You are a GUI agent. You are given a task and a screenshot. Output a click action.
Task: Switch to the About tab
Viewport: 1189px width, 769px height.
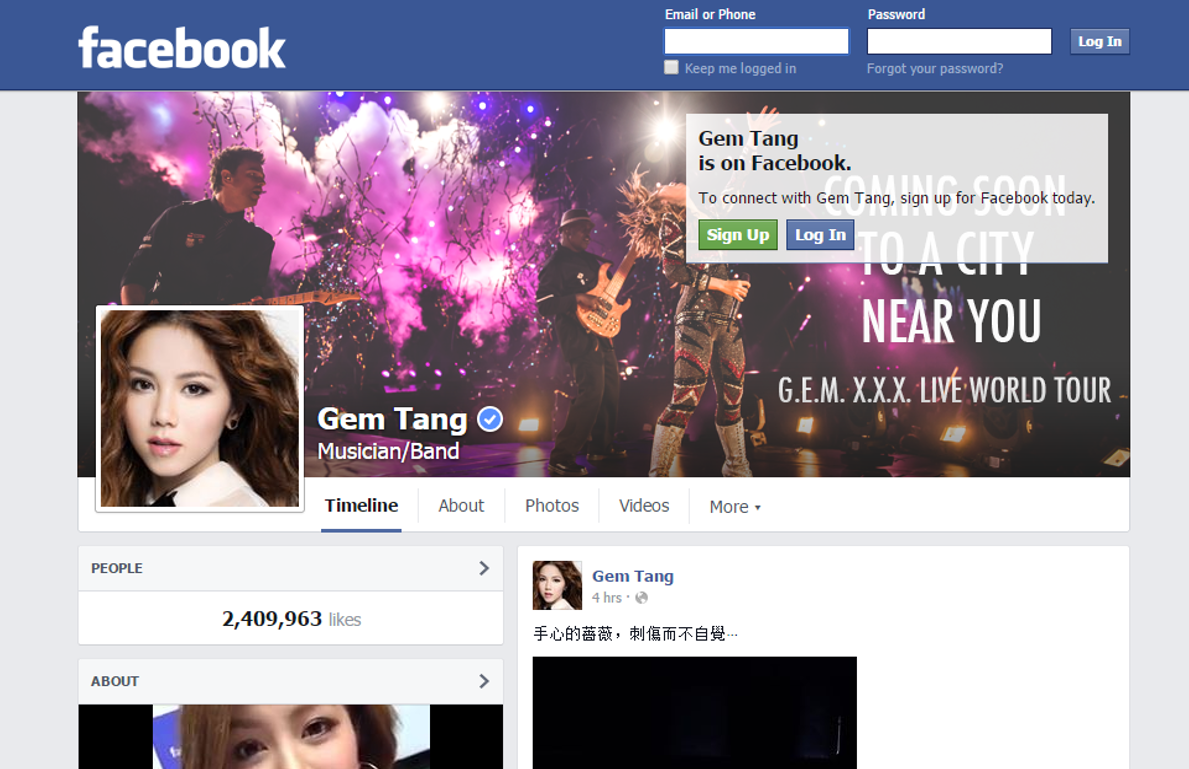460,505
